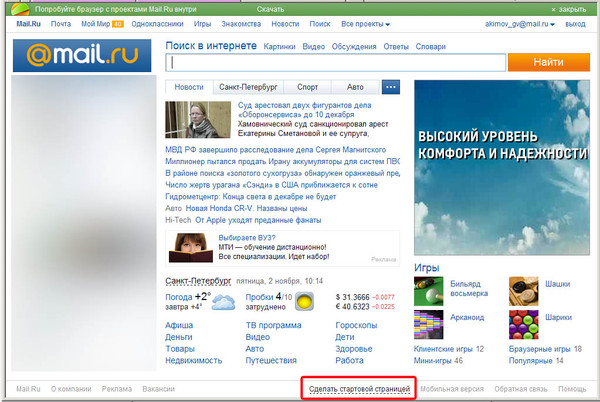600x402 pixels.
Task: Open the Погода weather link
Action: point(178,297)
